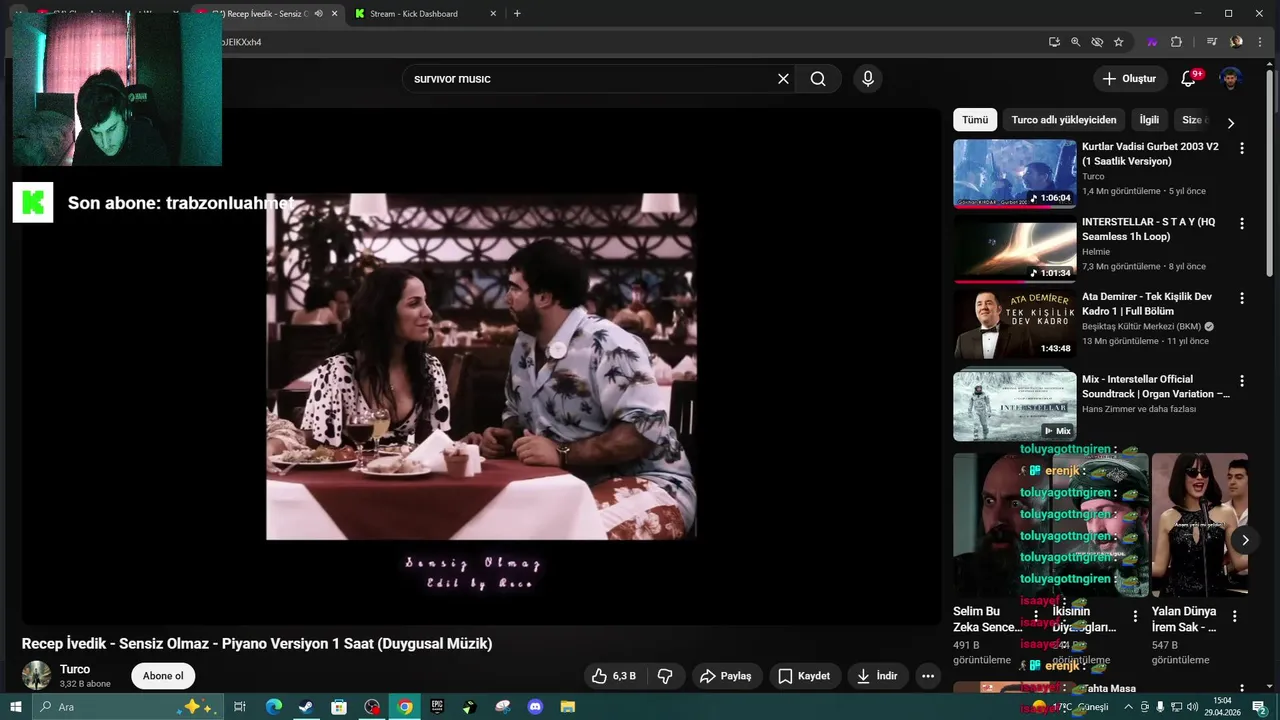
Task: Open Turco channel avatar
Action: (x=36, y=675)
